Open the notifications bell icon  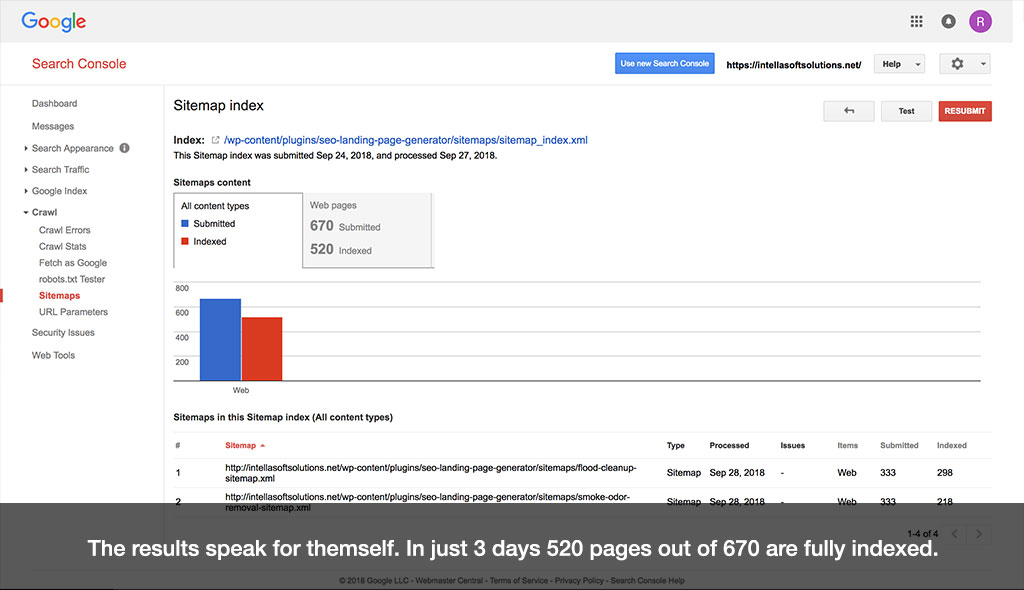click(x=948, y=20)
